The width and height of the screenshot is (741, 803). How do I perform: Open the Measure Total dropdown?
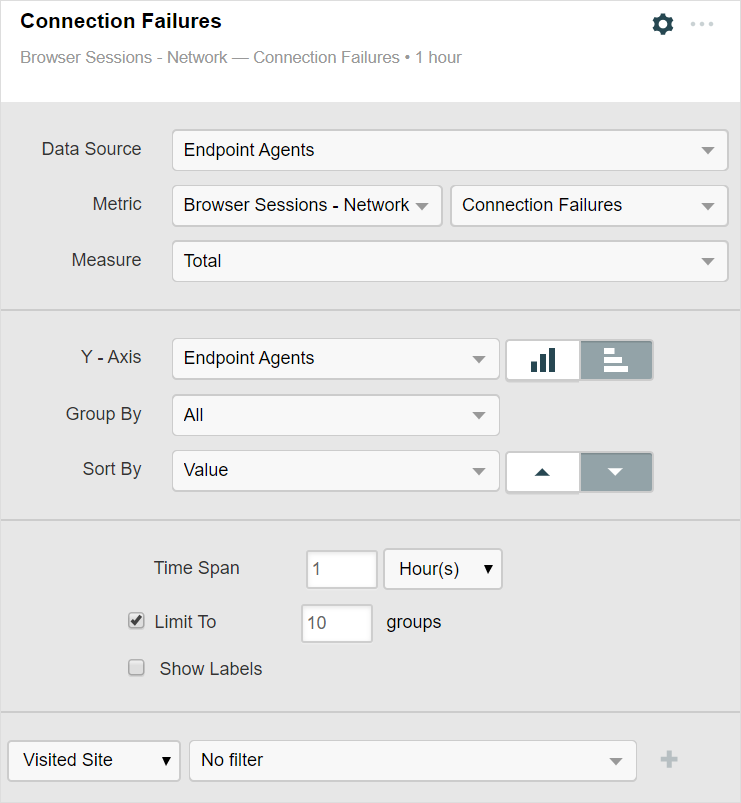(449, 261)
